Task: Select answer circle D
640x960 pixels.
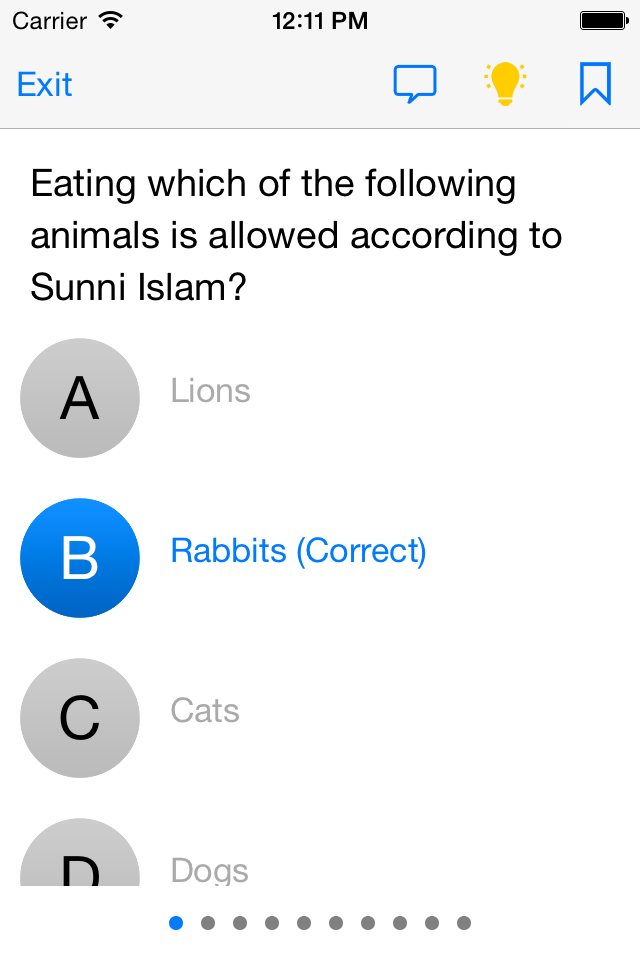Action: pyautogui.click(x=80, y=858)
